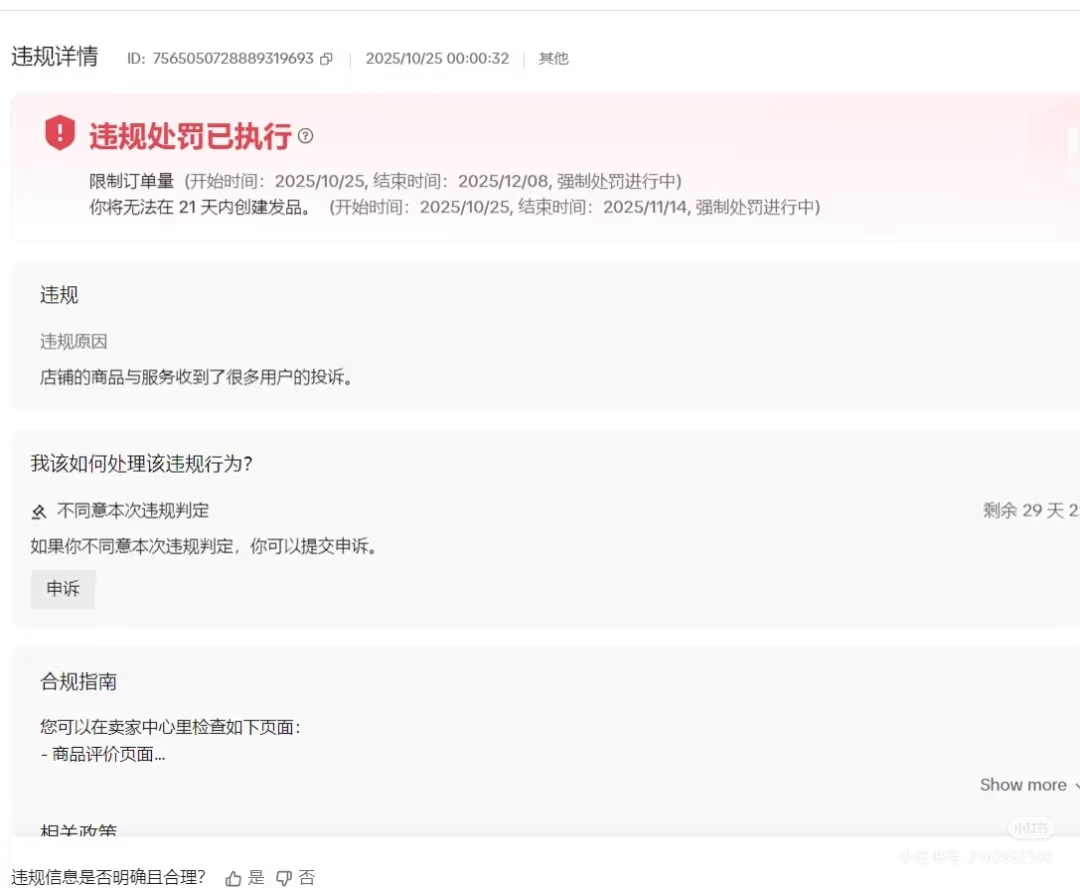Click the 2025/10/25 00:00:32 timestamp

[437, 59]
